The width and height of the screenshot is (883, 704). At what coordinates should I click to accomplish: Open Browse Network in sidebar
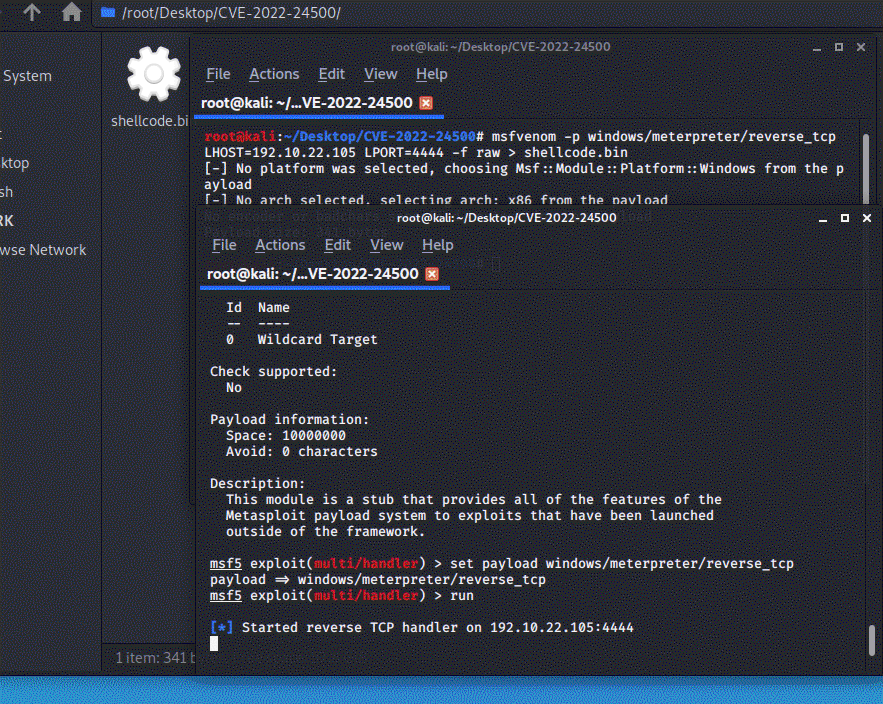click(x=43, y=250)
